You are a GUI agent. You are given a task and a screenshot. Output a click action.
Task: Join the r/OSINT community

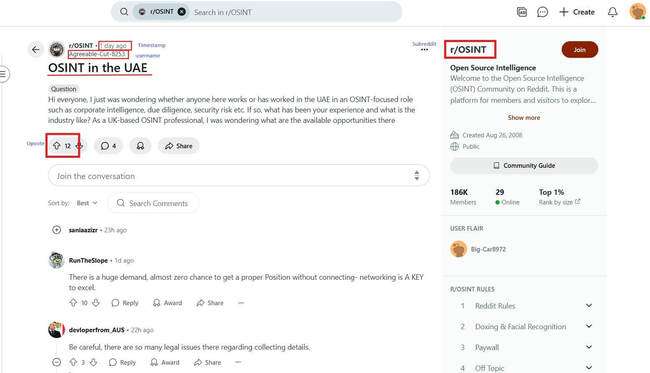click(580, 50)
